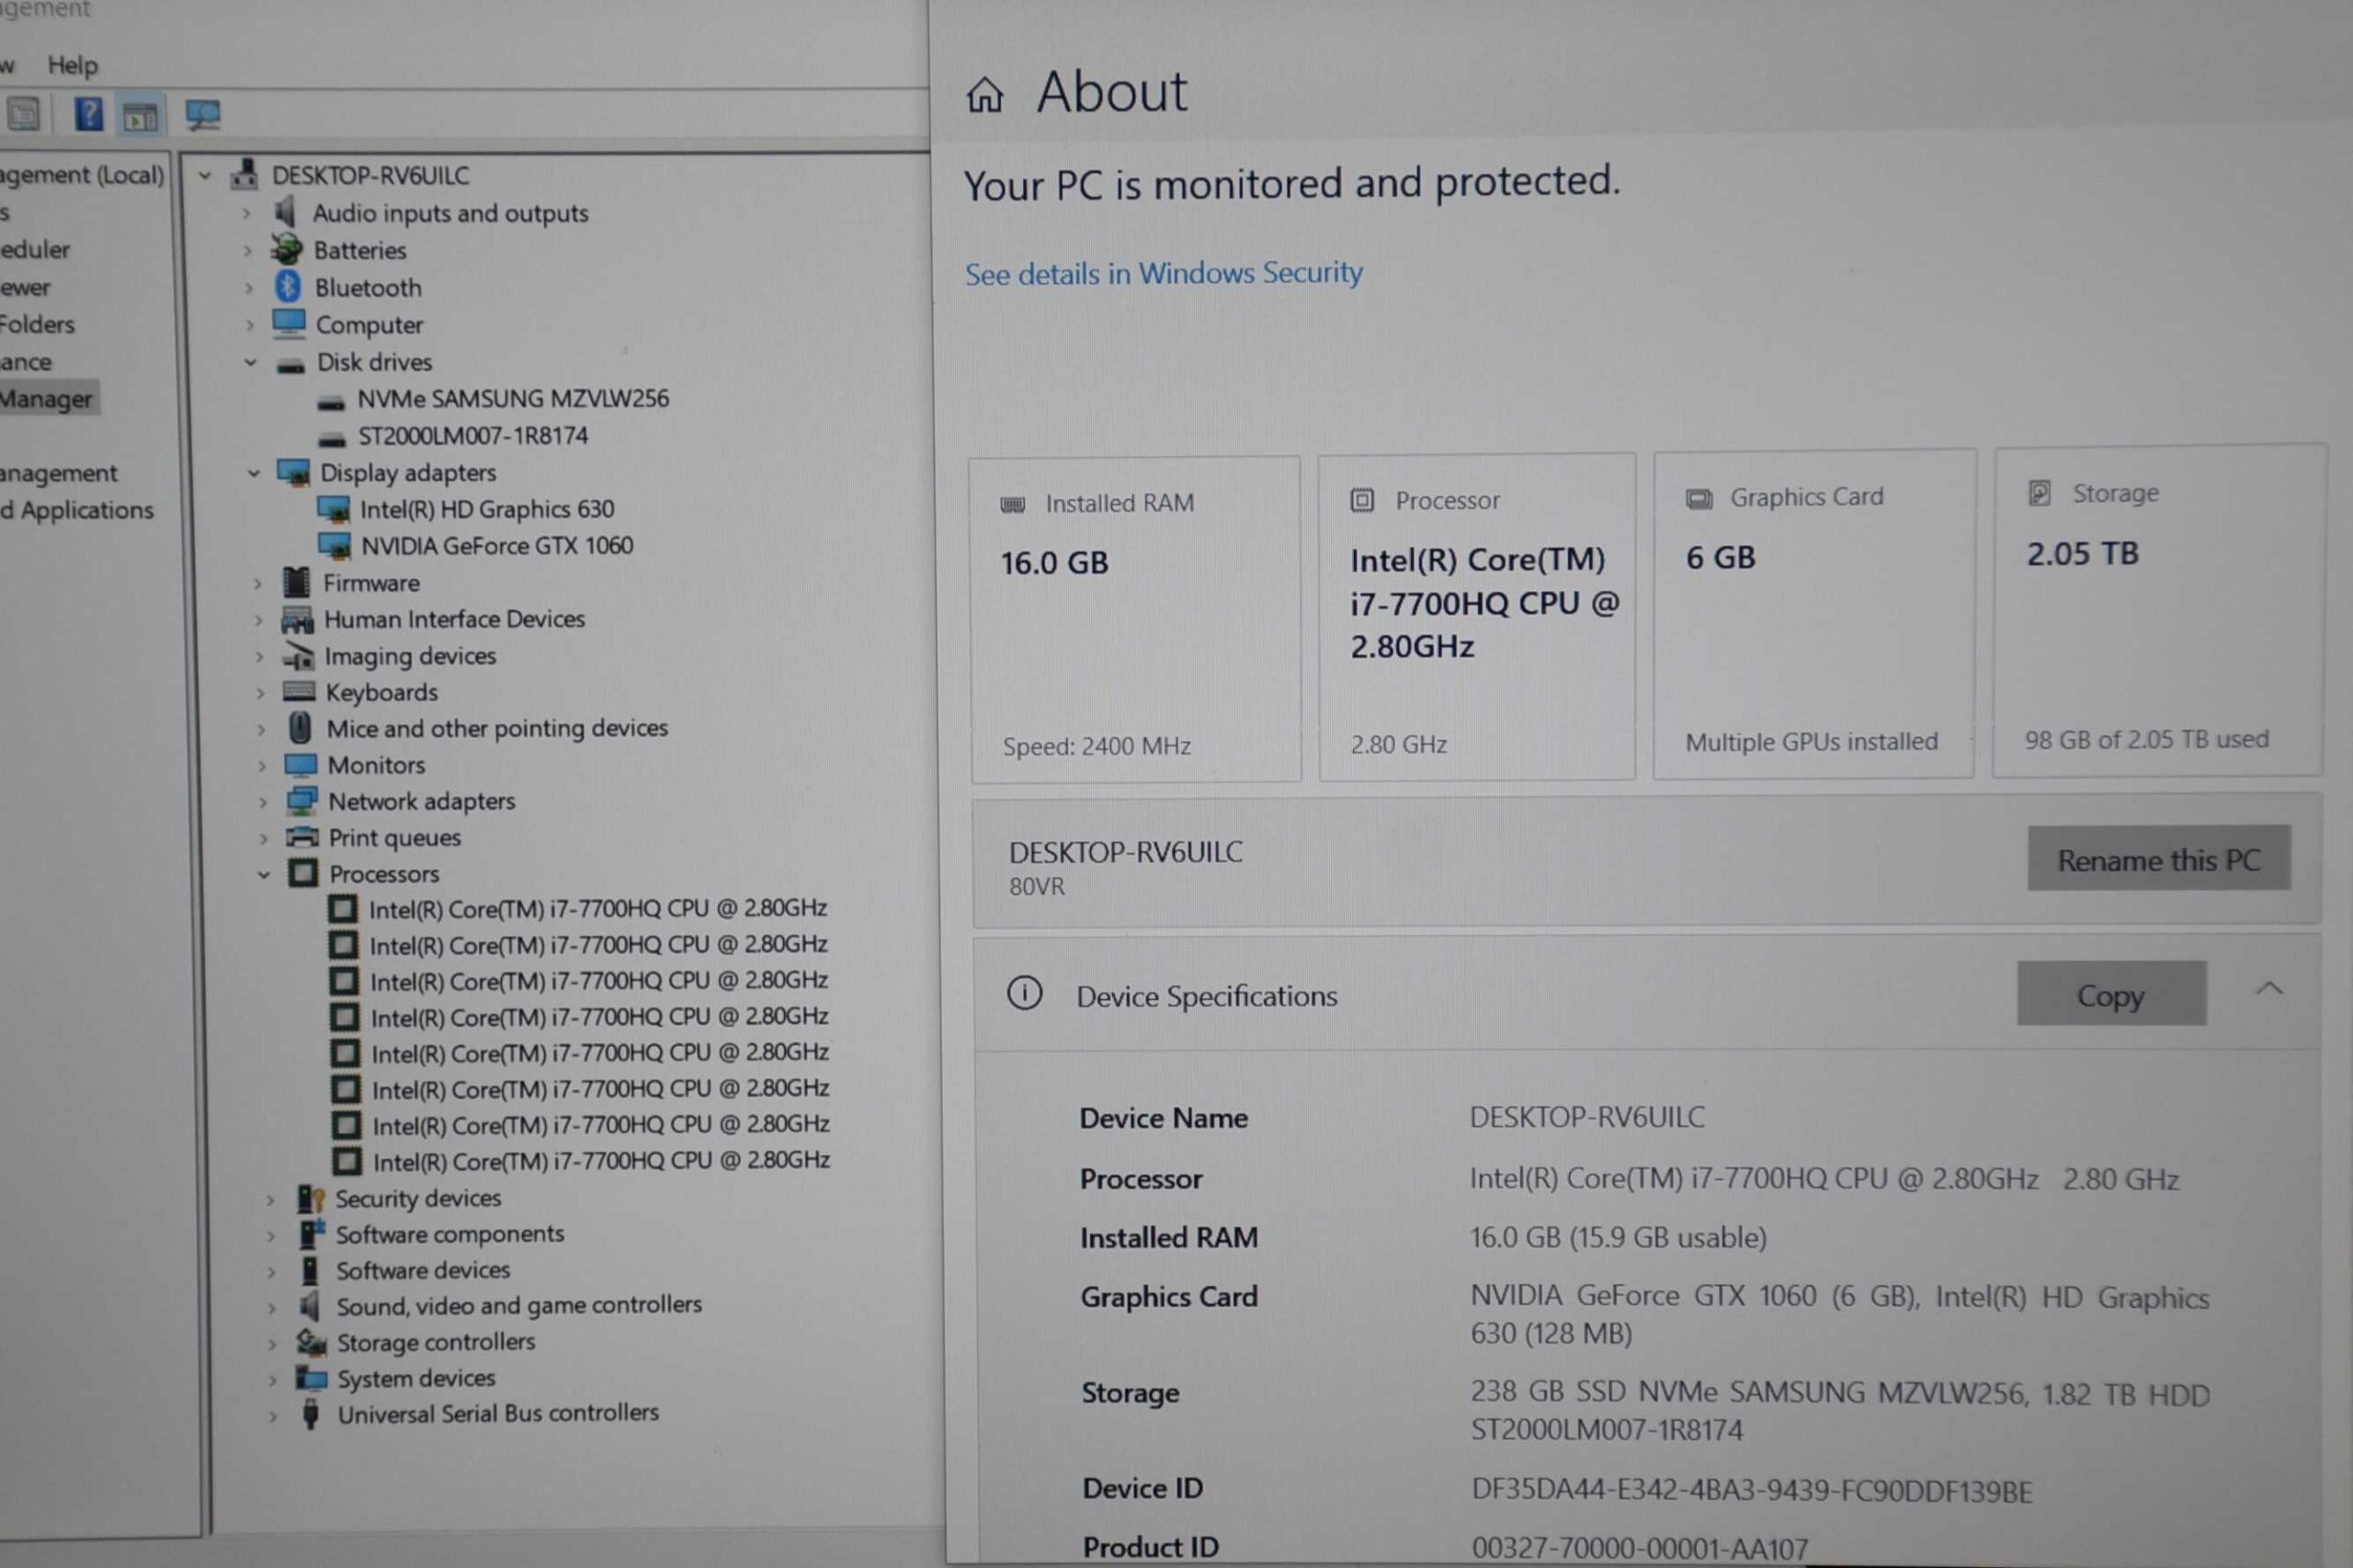The width and height of the screenshot is (2353, 1568).
Task: Collapse the Processors tree node
Action: pyautogui.click(x=264, y=875)
